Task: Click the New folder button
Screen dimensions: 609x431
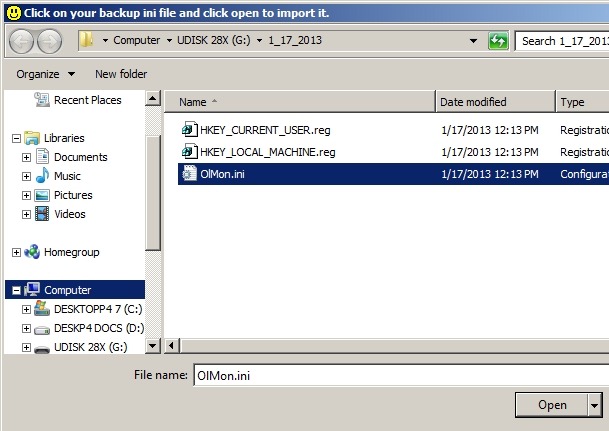Action: tap(121, 74)
